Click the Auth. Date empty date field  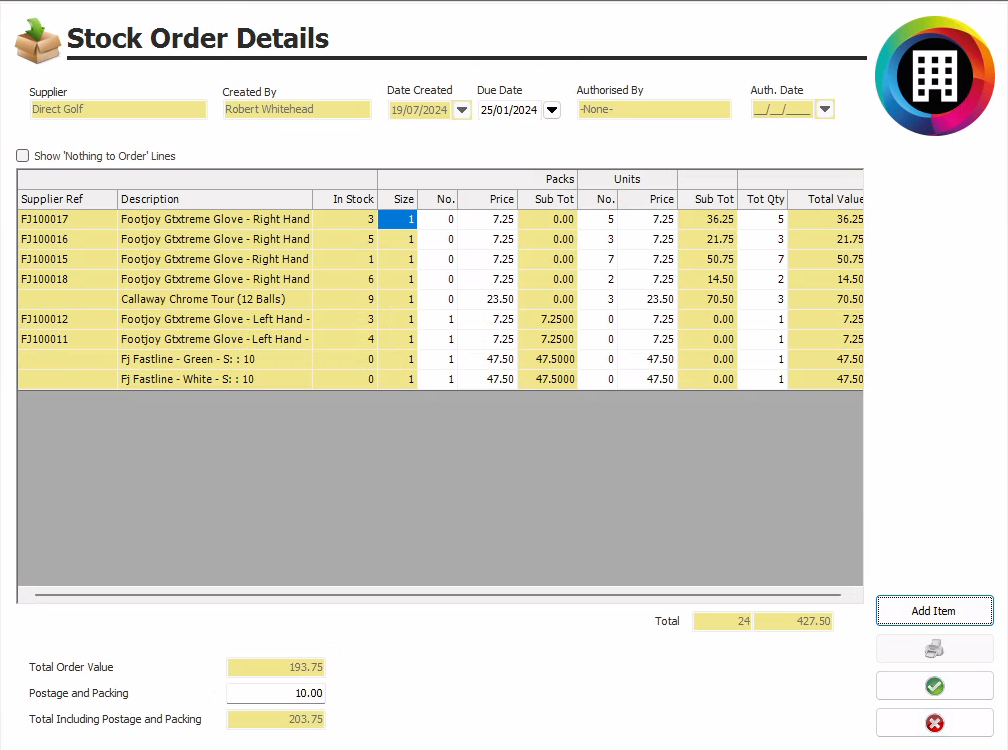point(782,109)
